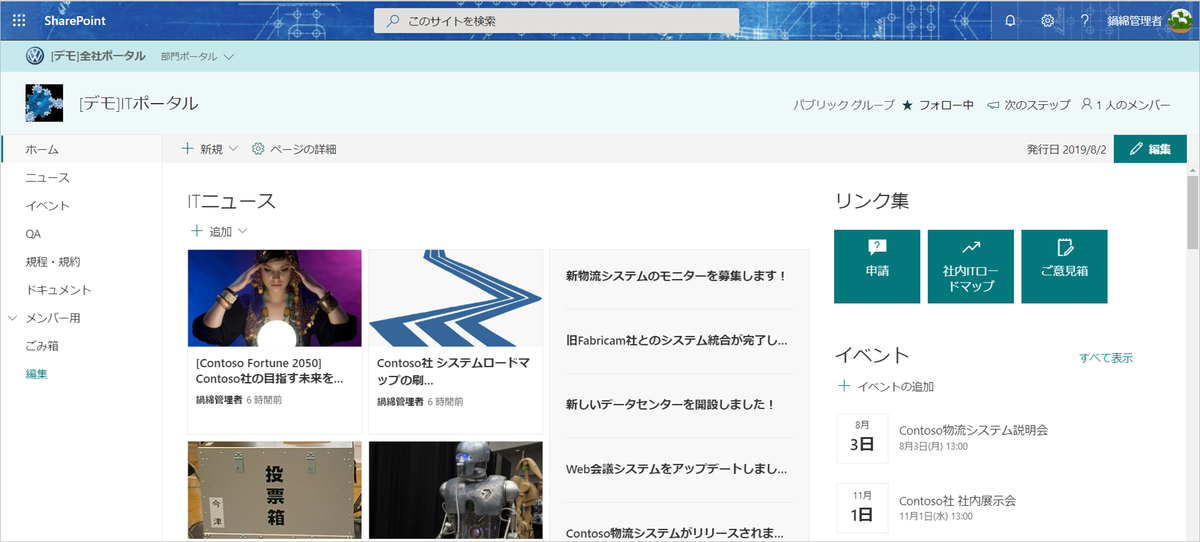The image size is (1200, 542).
Task: Open the 投票箱 news image
Action: [x=274, y=490]
